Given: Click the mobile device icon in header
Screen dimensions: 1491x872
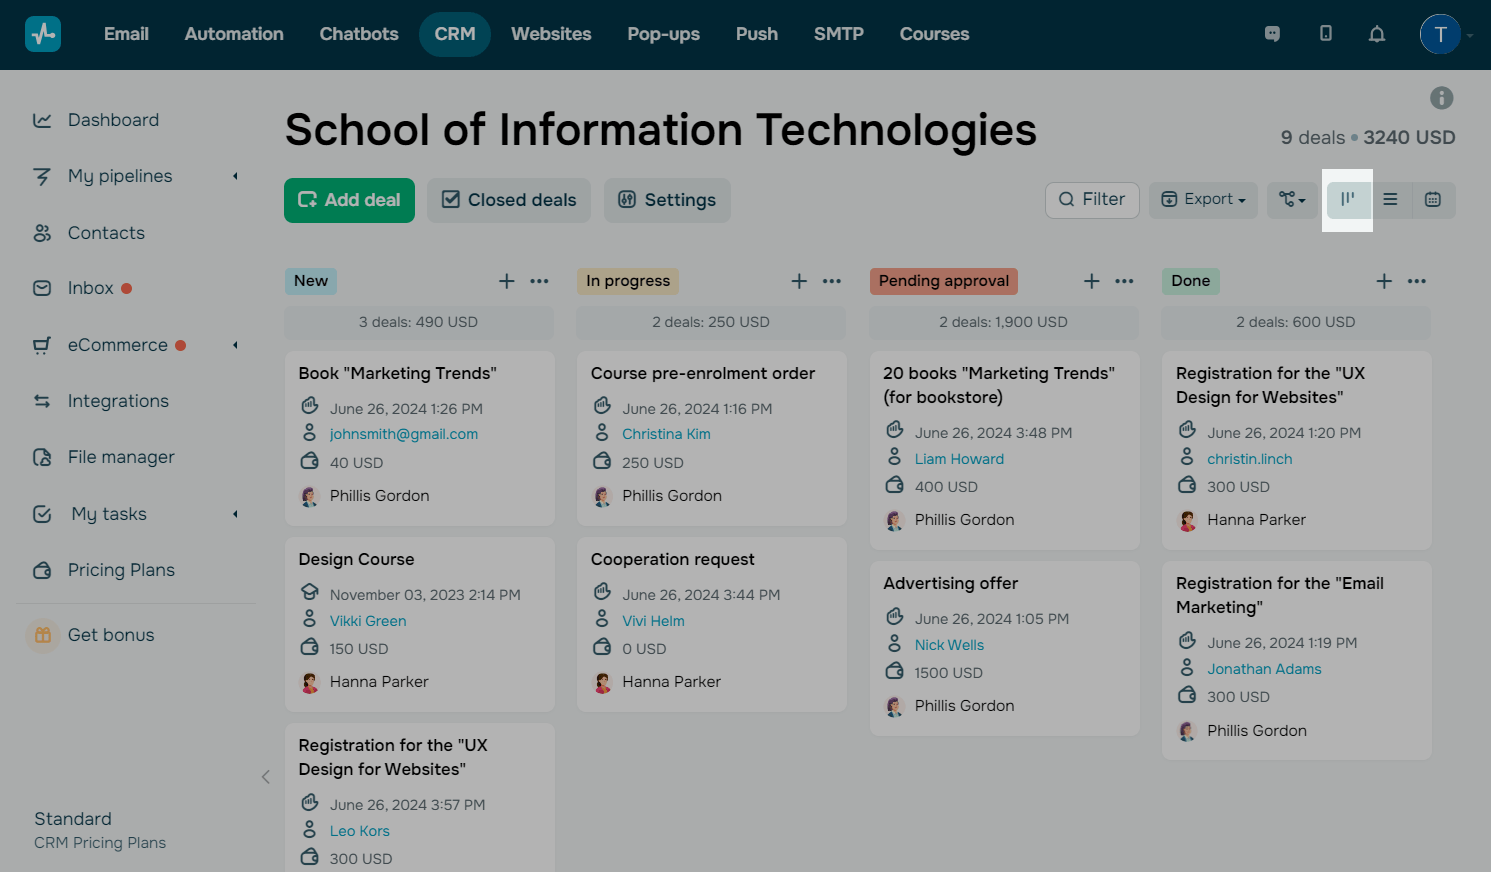Looking at the screenshot, I should (x=1325, y=34).
